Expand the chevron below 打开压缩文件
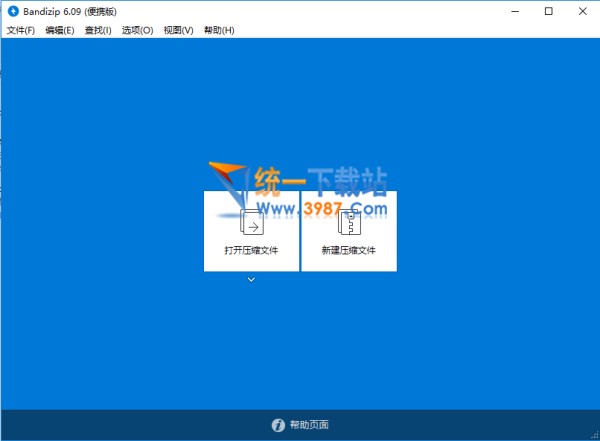 (x=251, y=279)
